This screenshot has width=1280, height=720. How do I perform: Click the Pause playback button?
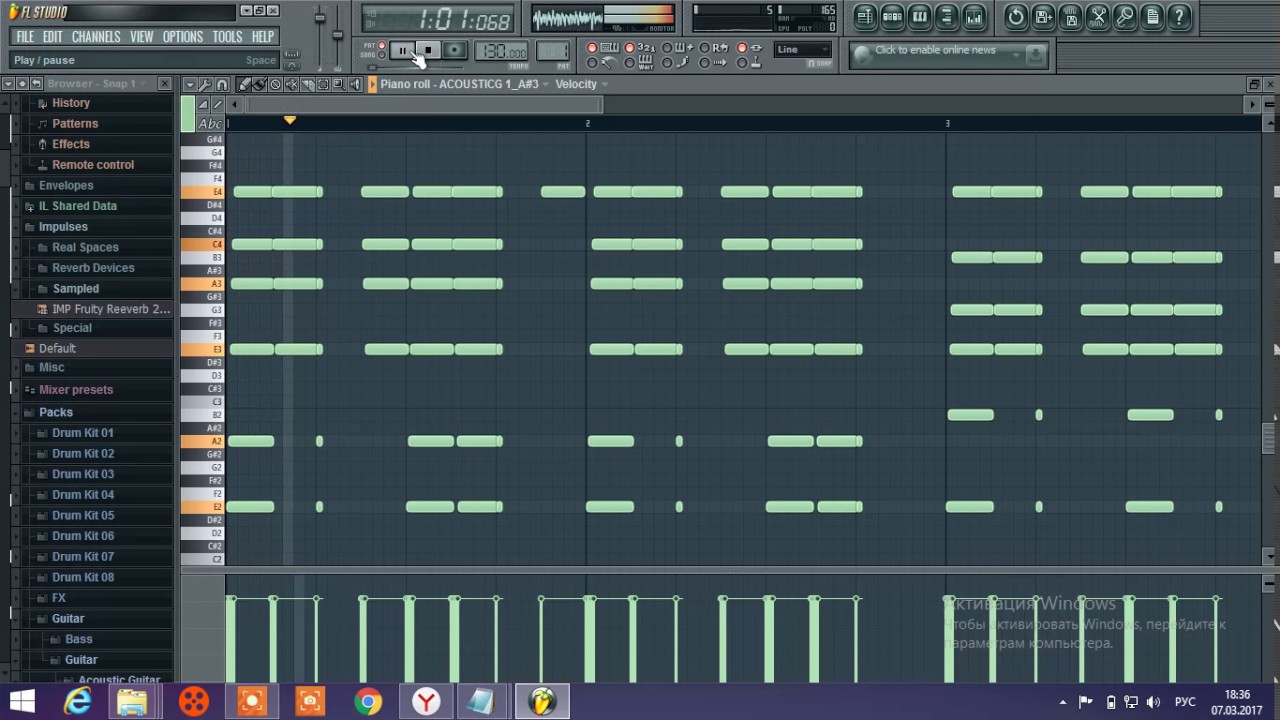click(x=403, y=50)
